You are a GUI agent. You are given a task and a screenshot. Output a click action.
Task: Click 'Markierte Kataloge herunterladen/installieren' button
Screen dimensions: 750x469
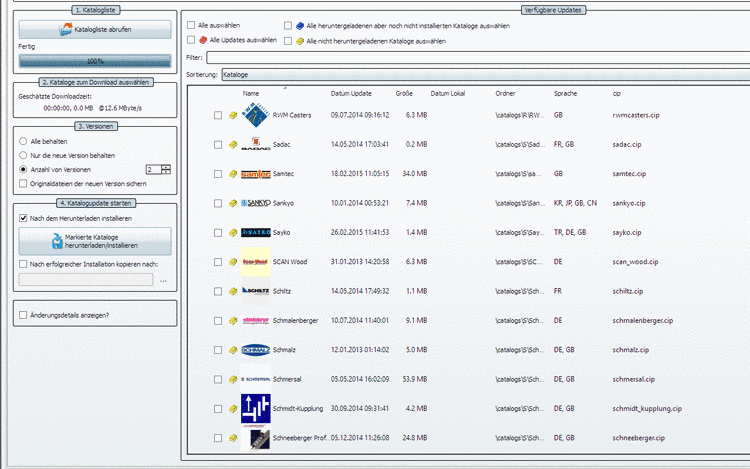[95, 241]
